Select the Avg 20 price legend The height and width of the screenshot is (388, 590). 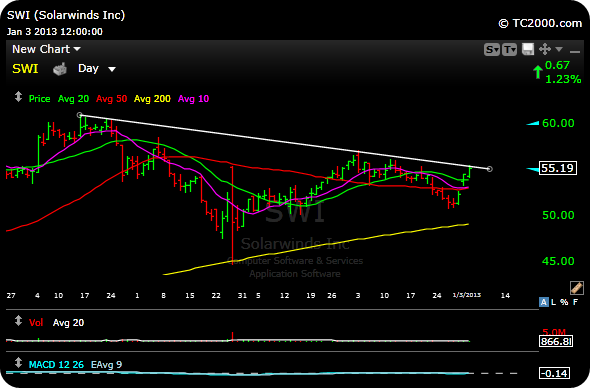click(73, 99)
